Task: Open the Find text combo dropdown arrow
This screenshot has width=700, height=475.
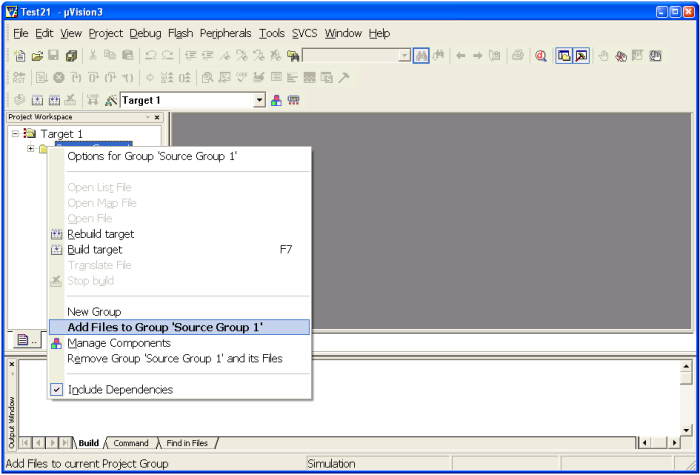Action: click(404, 56)
